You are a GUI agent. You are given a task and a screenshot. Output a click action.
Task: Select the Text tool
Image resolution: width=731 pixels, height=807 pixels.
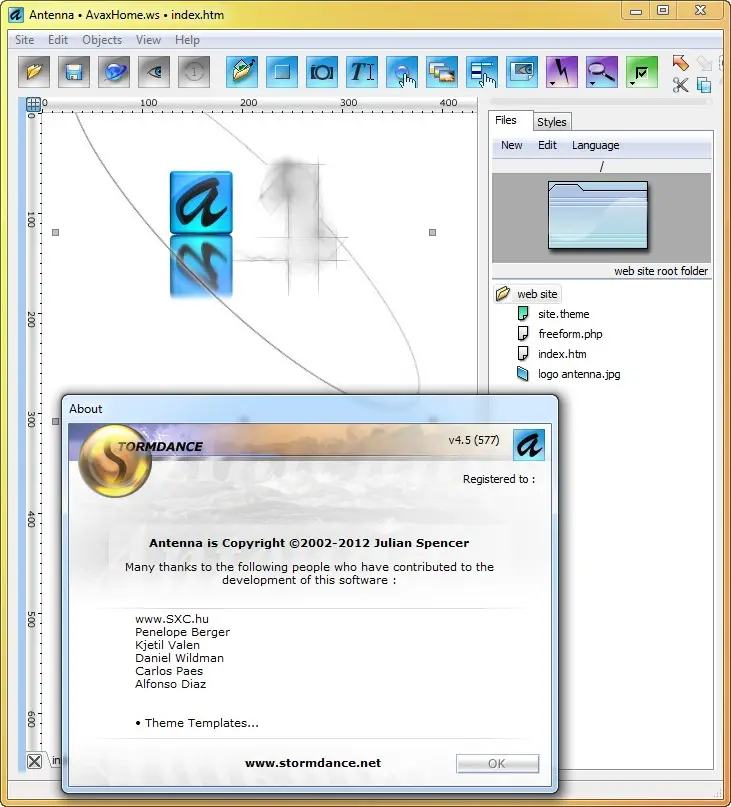click(x=362, y=72)
